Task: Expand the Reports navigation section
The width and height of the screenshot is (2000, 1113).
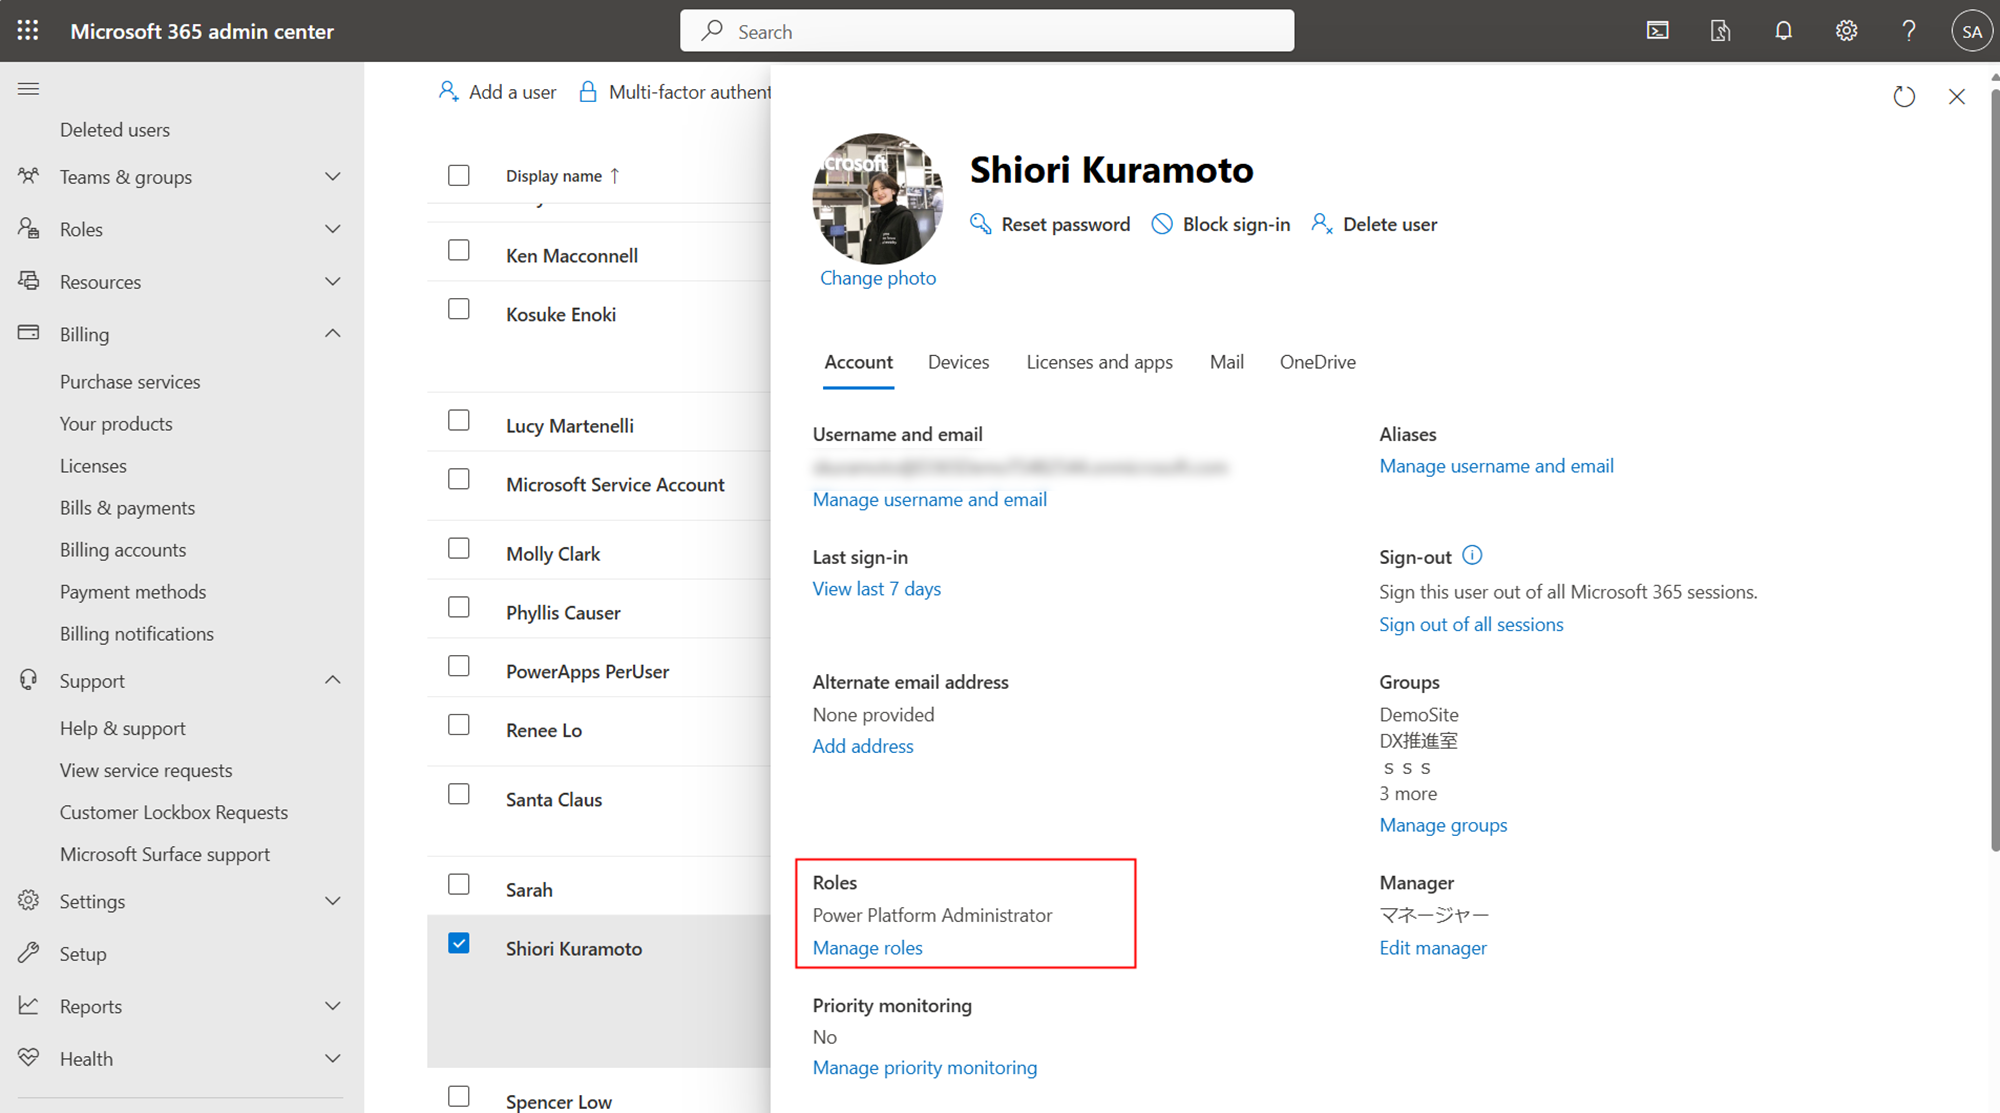Action: click(x=333, y=1006)
